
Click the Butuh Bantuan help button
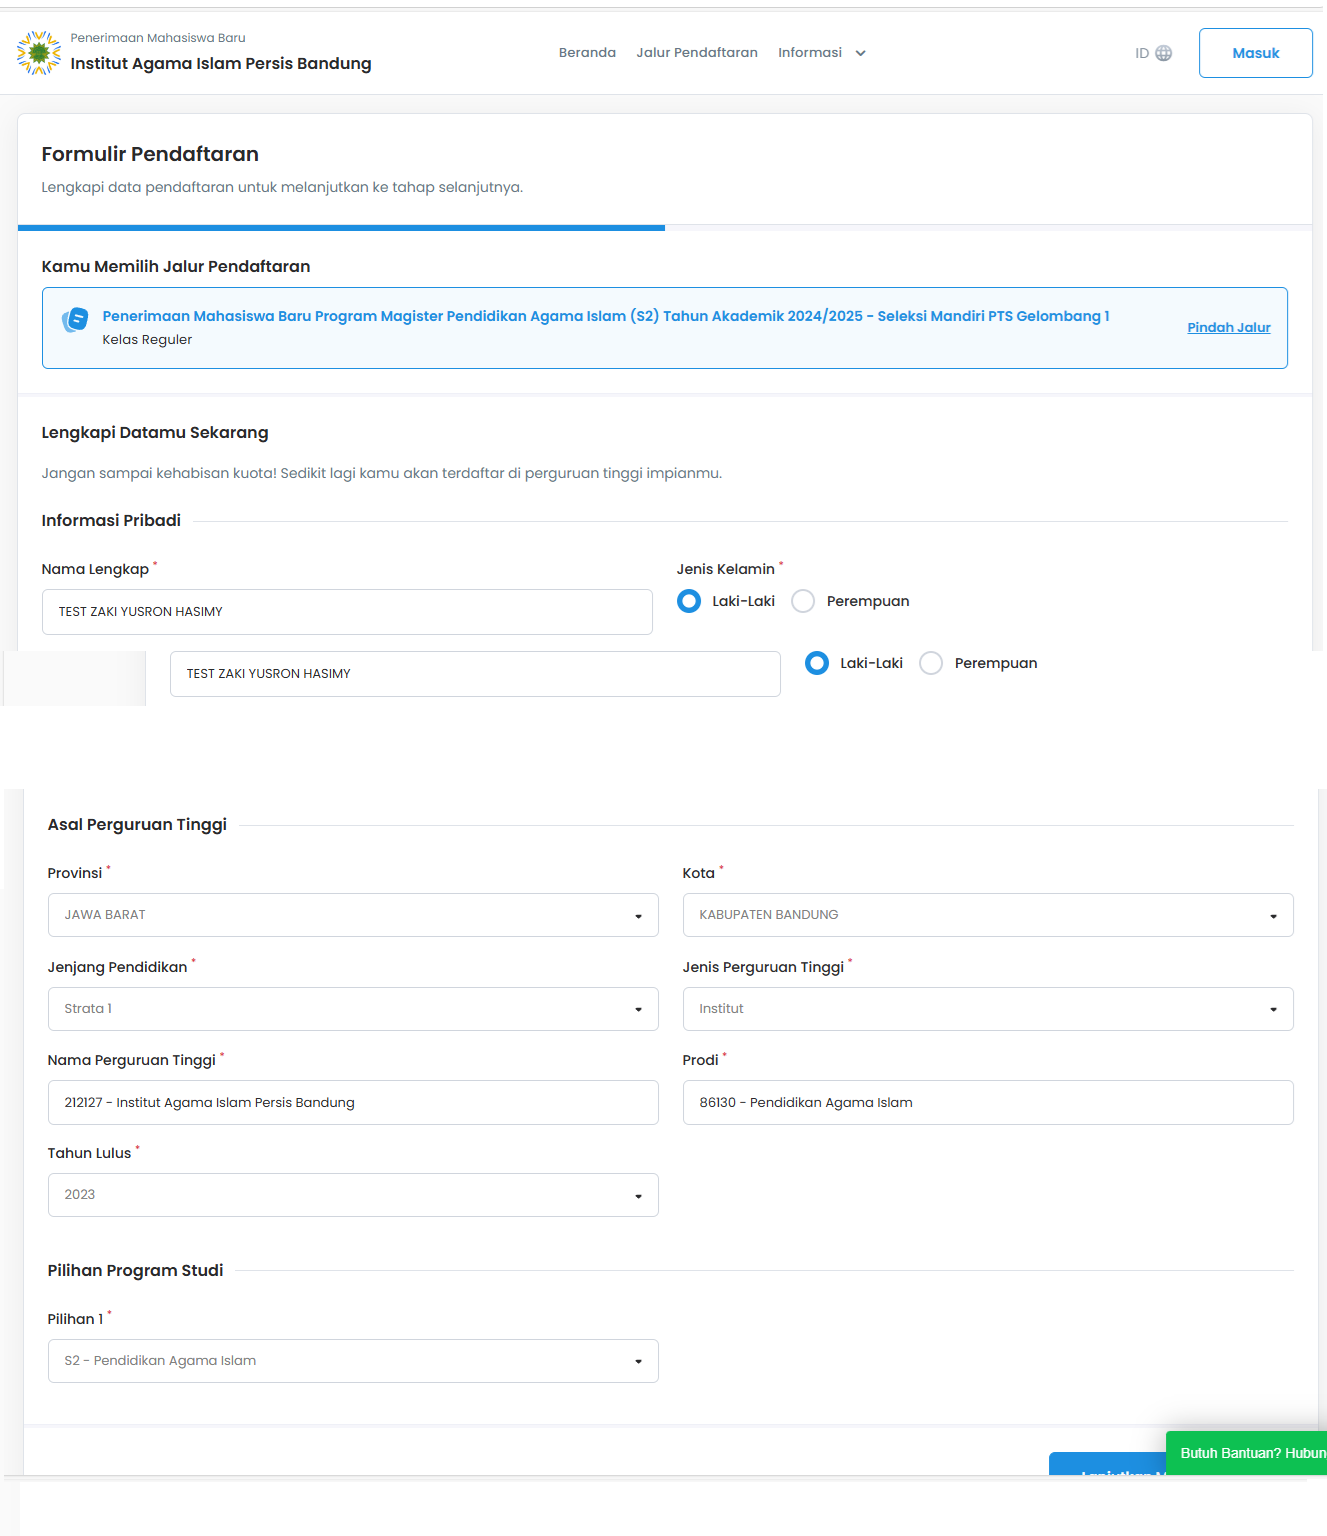pos(1251,1453)
